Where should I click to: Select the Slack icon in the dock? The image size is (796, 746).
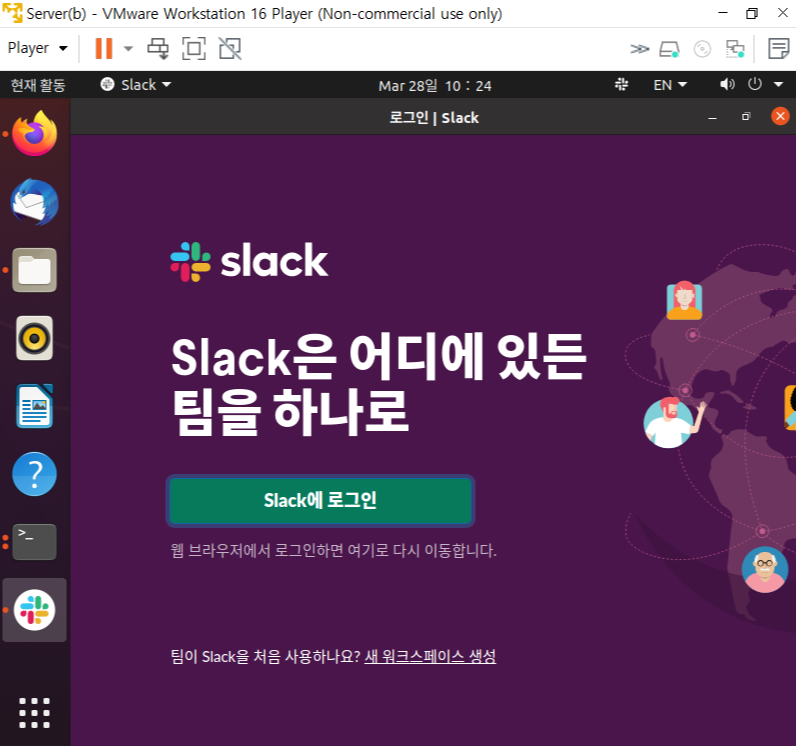click(x=35, y=610)
